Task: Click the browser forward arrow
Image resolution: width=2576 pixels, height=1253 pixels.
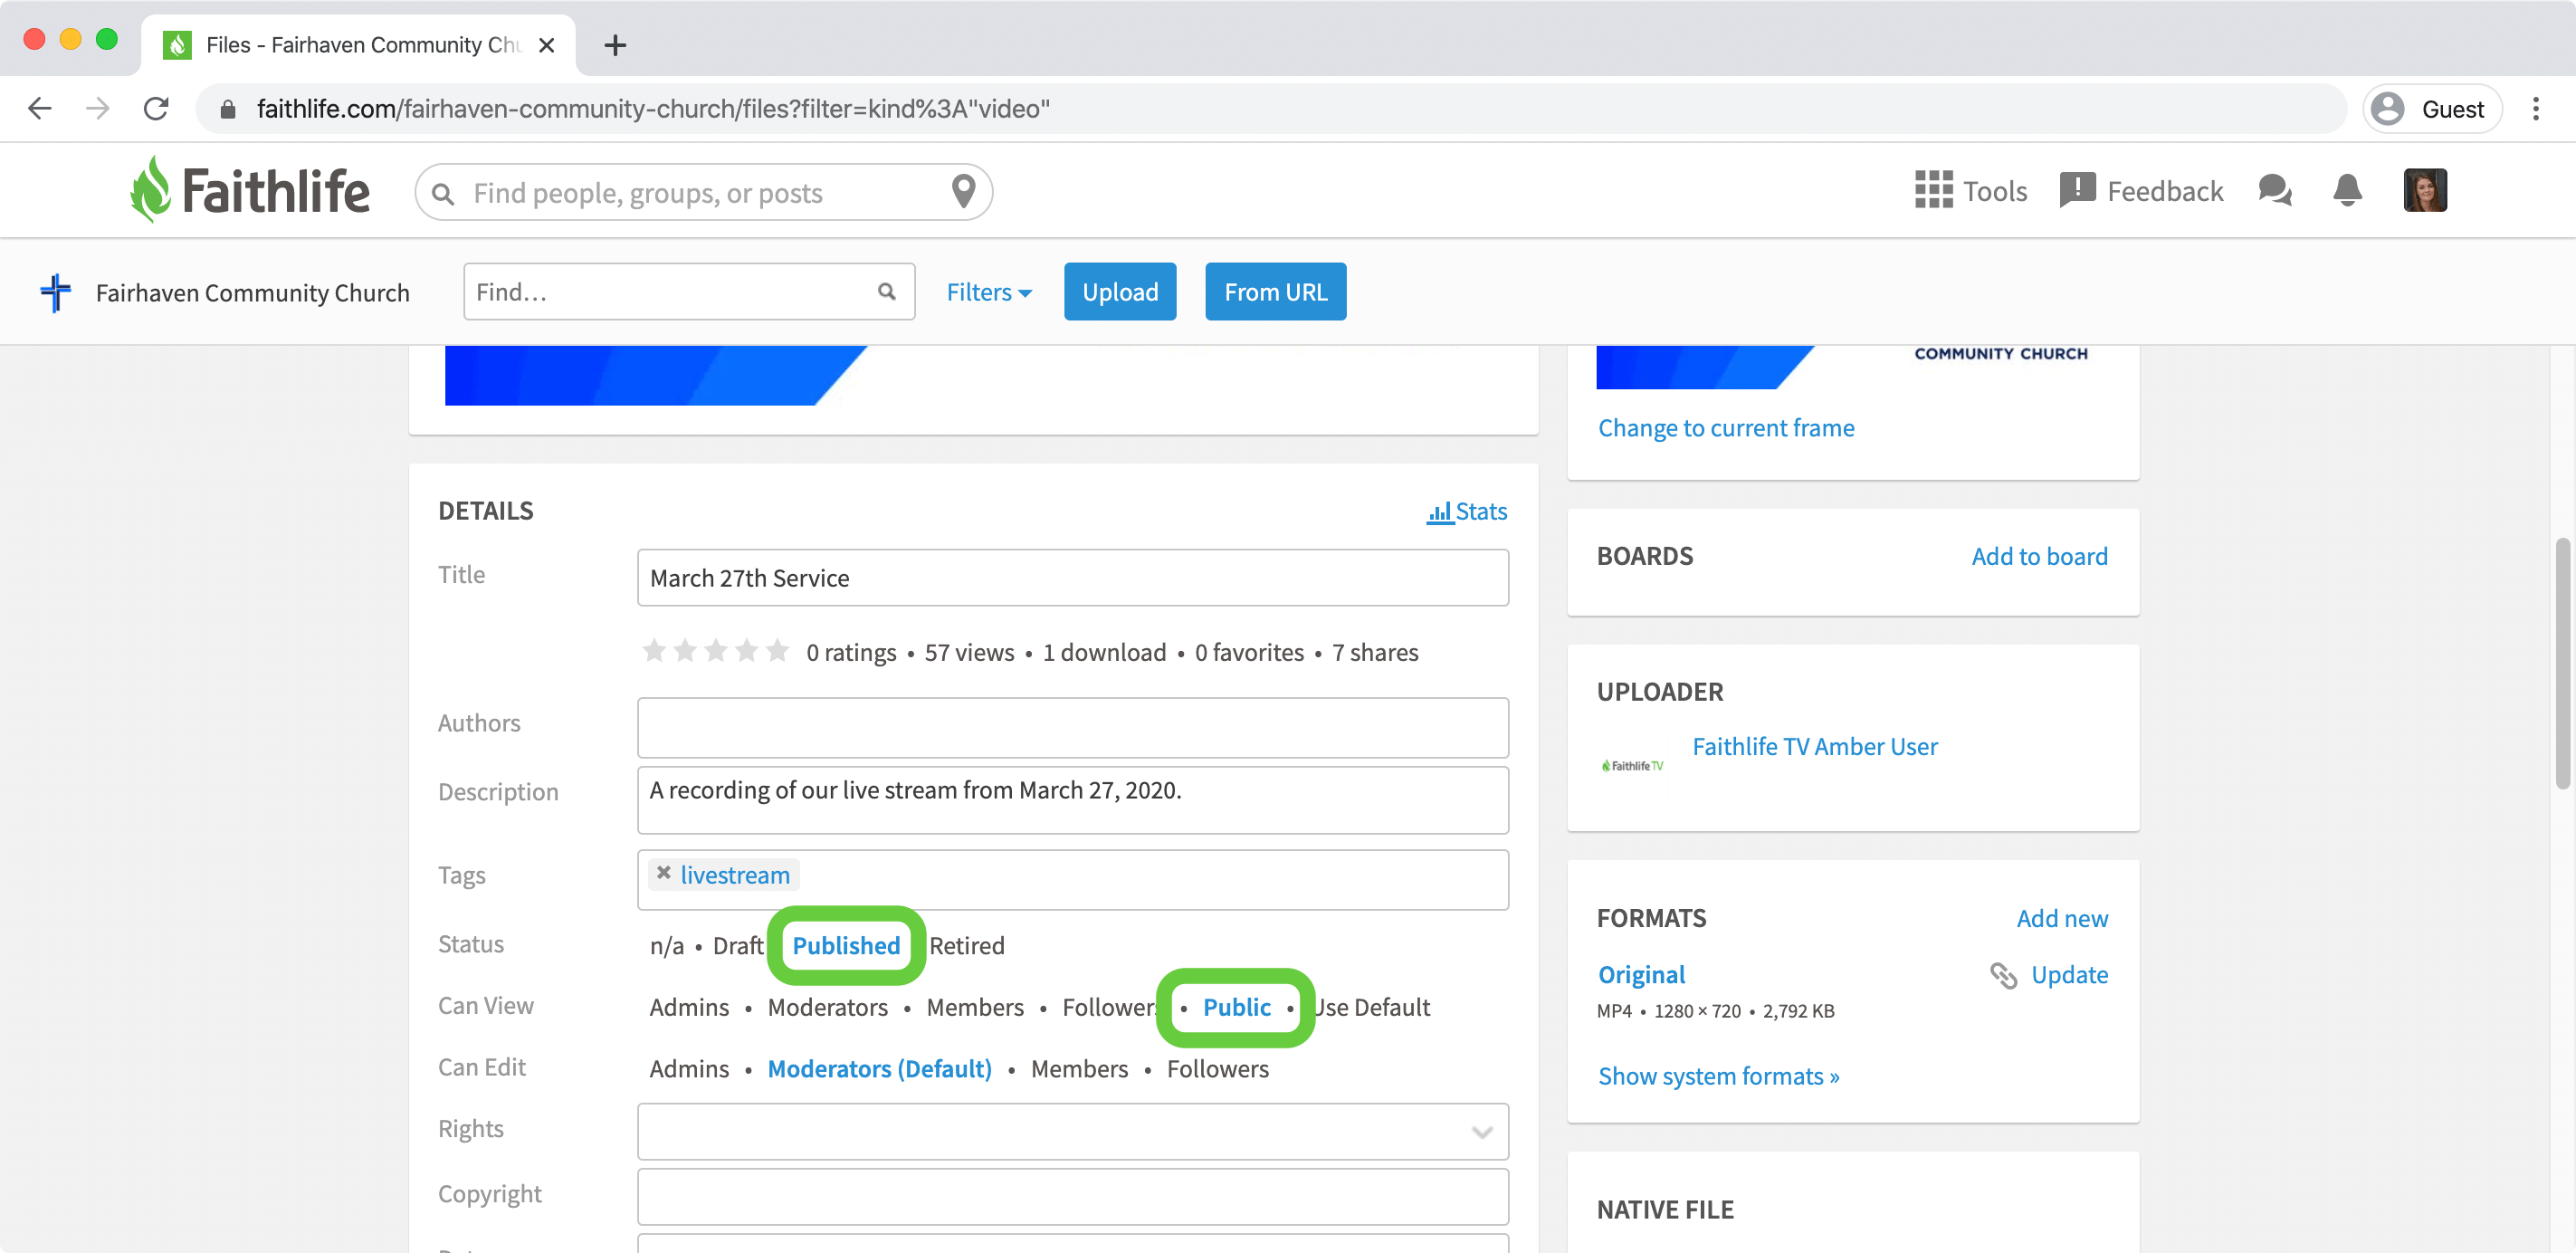Action: [98, 108]
